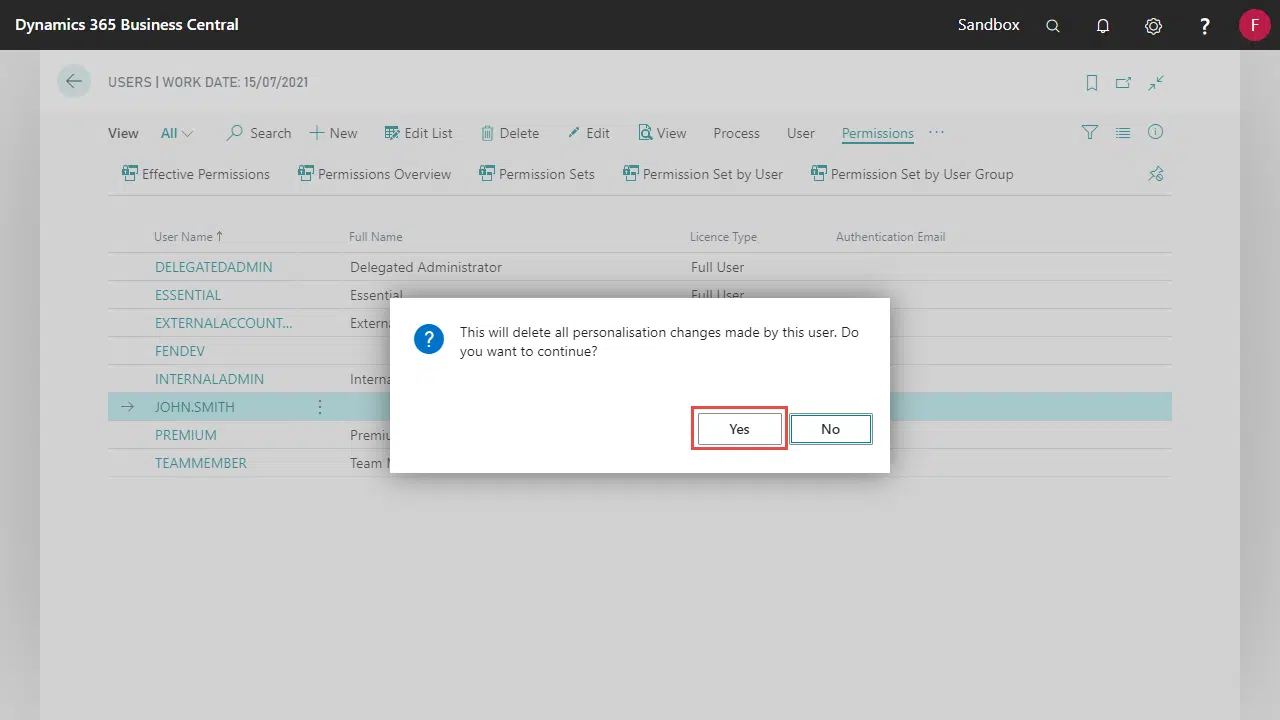Viewport: 1280px width, 720px height.
Task: Open the DELEGATEDADMIN user link
Action: click(x=213, y=267)
